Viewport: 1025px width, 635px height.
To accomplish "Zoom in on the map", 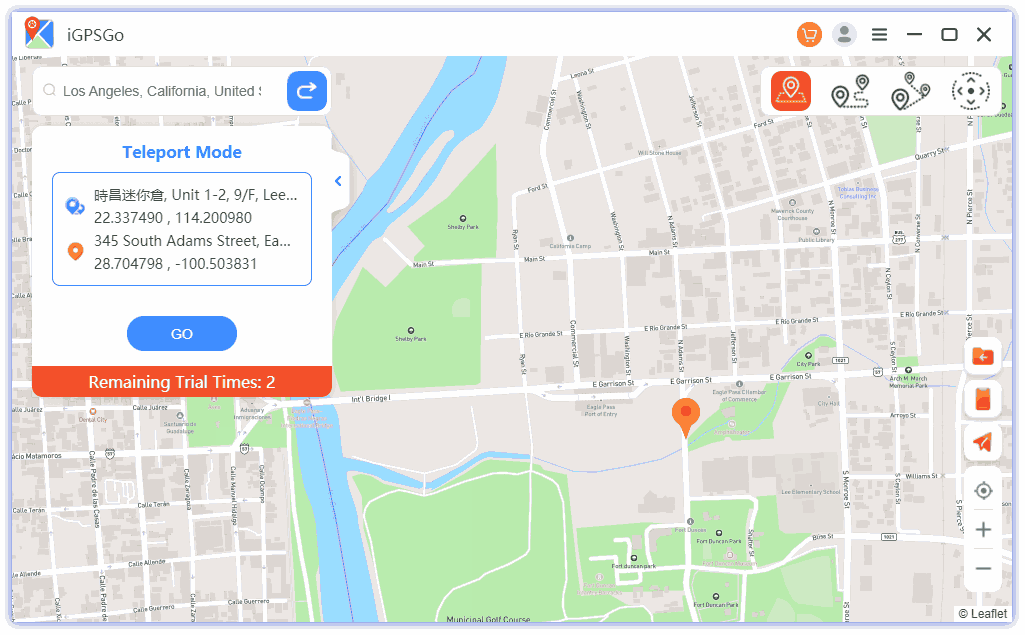I will coord(983,530).
